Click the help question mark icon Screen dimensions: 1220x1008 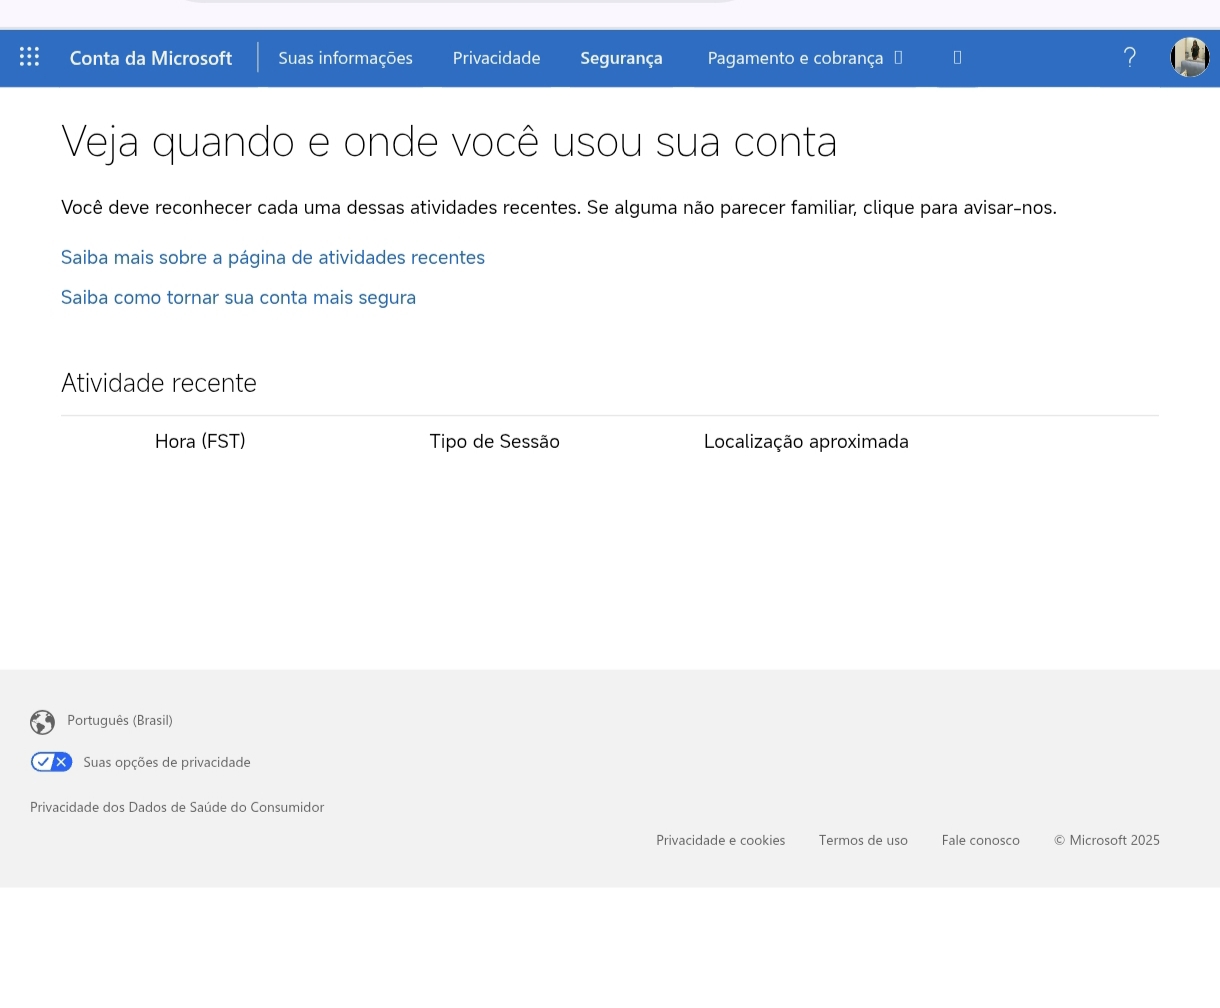[x=1129, y=58]
